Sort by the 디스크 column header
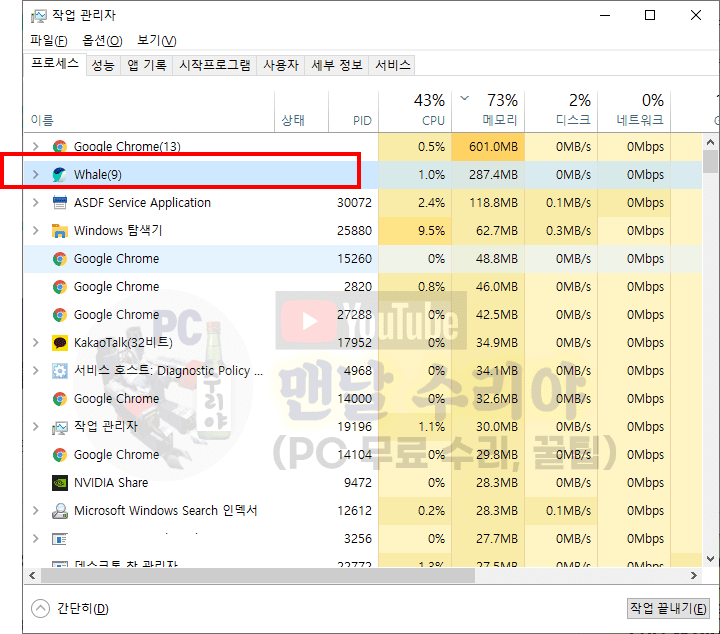Image resolution: width=720 pixels, height=634 pixels. (561, 112)
